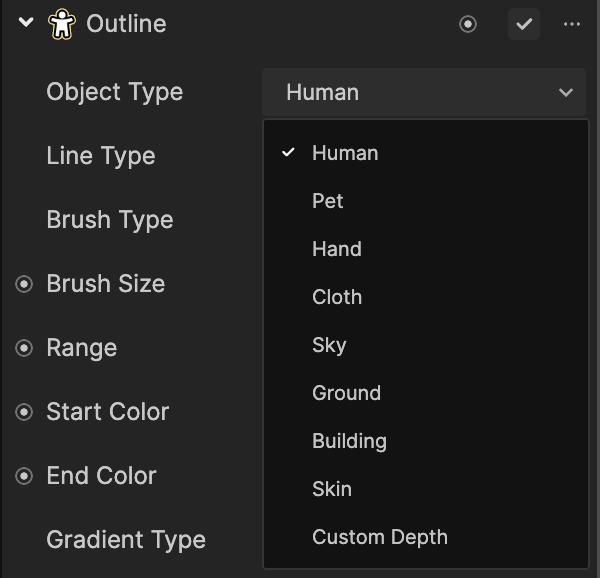This screenshot has height=578, width=600.
Task: Choose Pet in the object type list
Action: [x=426, y=201]
